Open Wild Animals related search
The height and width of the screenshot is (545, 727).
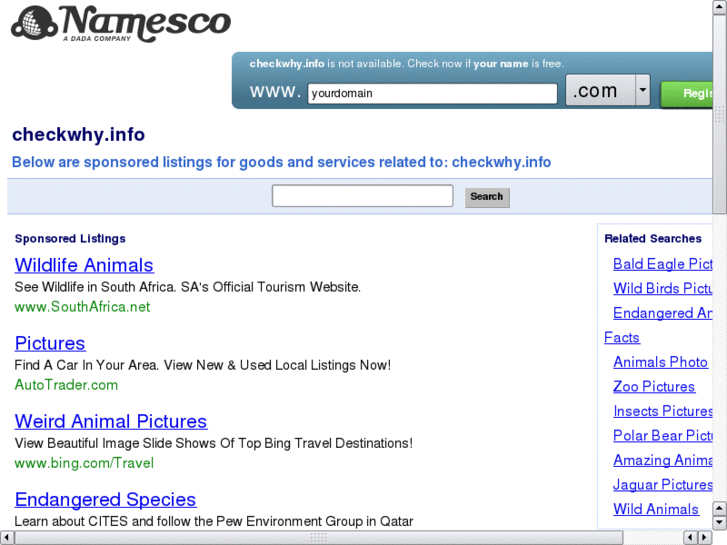coord(656,509)
